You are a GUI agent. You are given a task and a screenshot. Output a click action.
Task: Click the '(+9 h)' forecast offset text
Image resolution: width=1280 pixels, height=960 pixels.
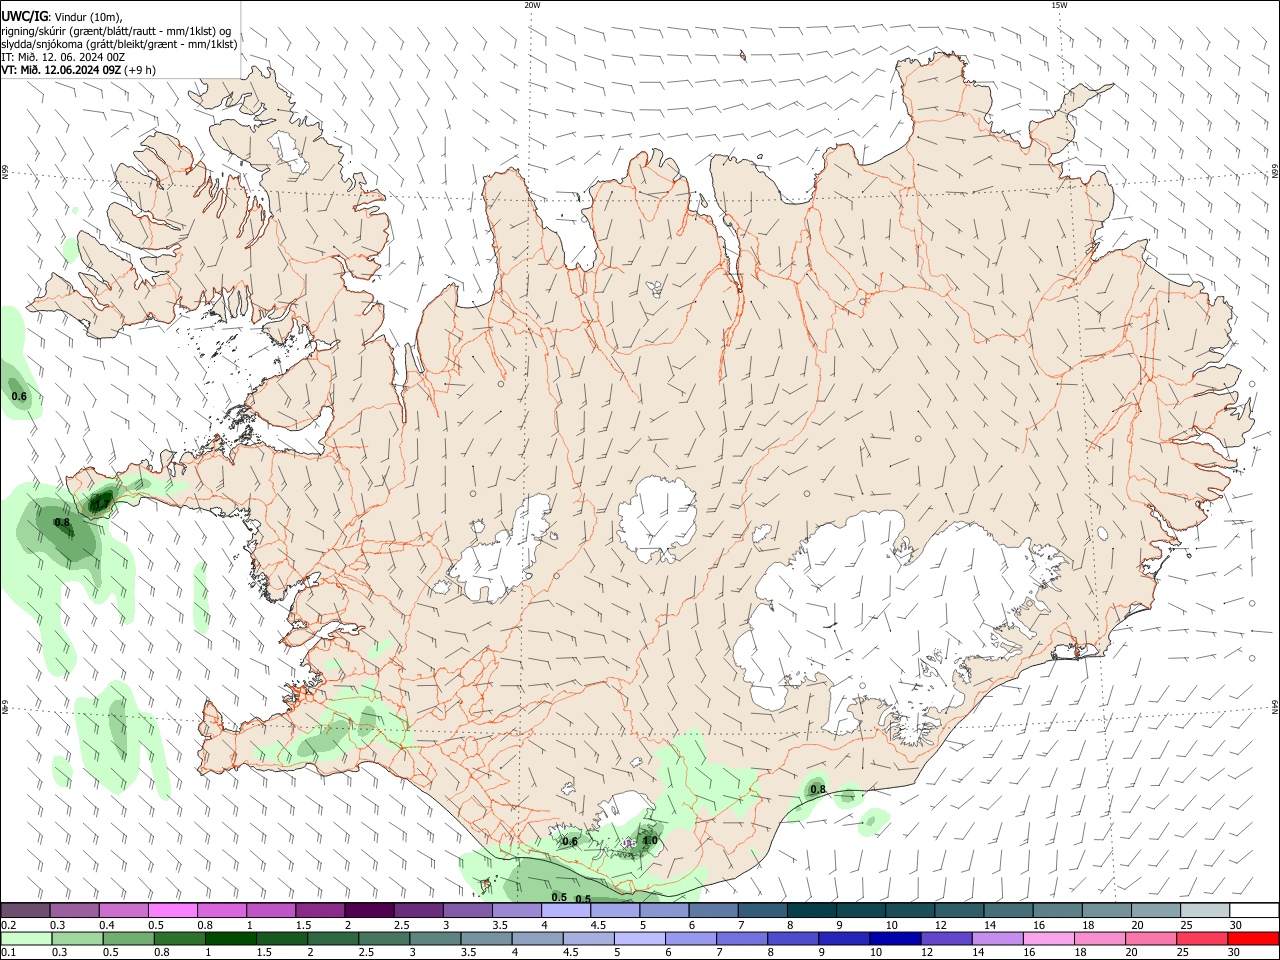[141, 70]
